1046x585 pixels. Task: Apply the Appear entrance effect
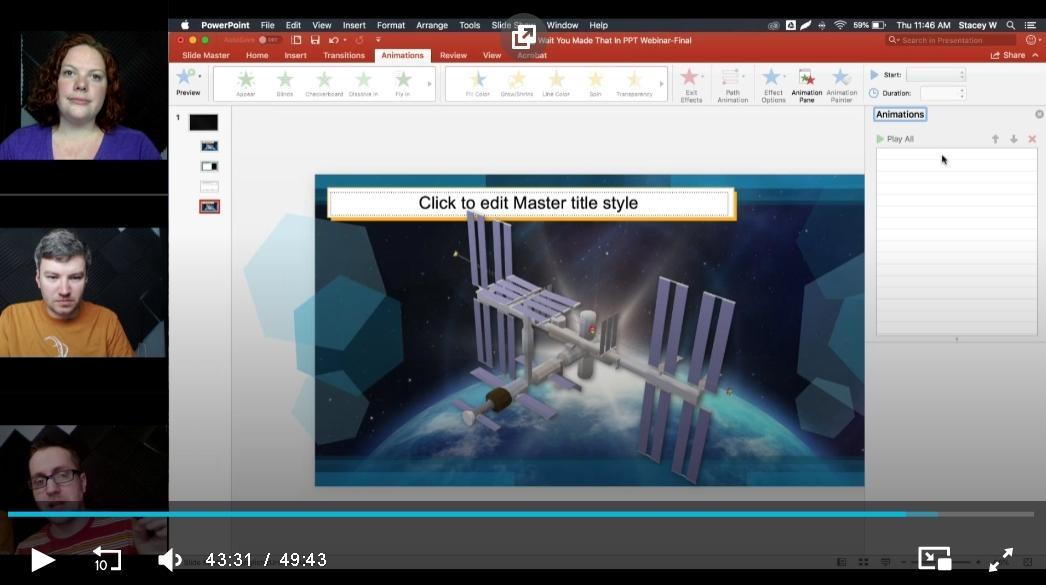click(x=245, y=84)
